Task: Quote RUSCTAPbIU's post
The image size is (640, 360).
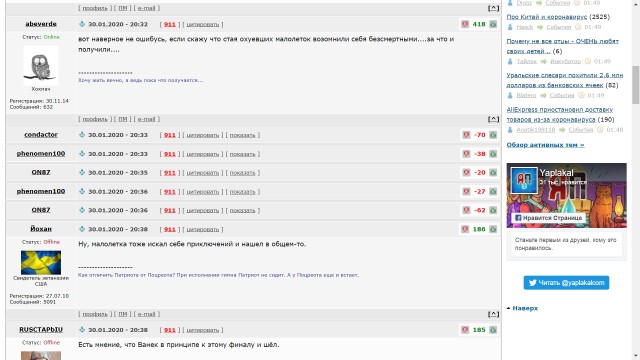Action: (203, 330)
